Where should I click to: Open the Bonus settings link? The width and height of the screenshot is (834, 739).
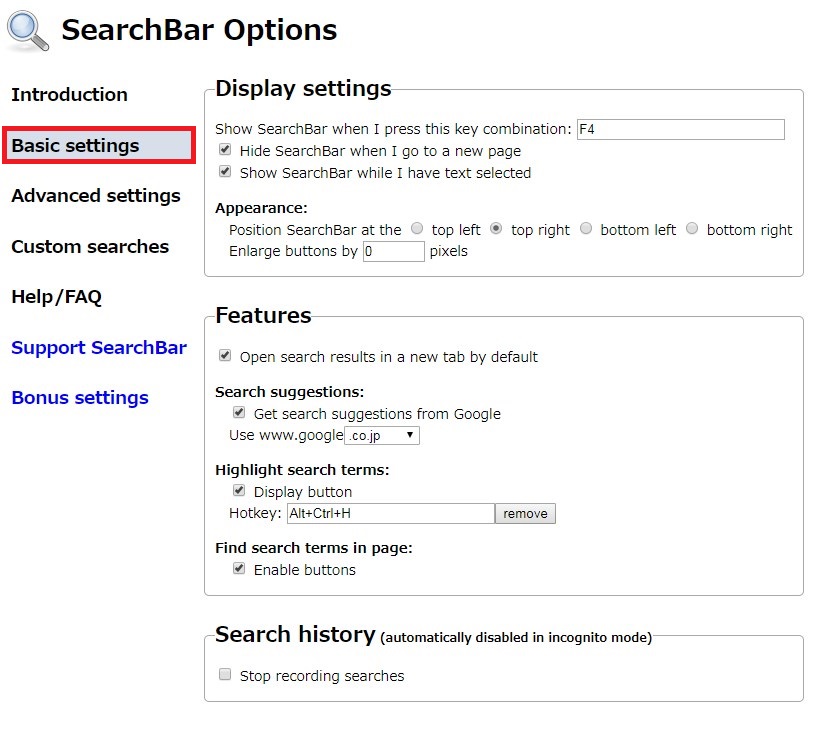tap(80, 398)
